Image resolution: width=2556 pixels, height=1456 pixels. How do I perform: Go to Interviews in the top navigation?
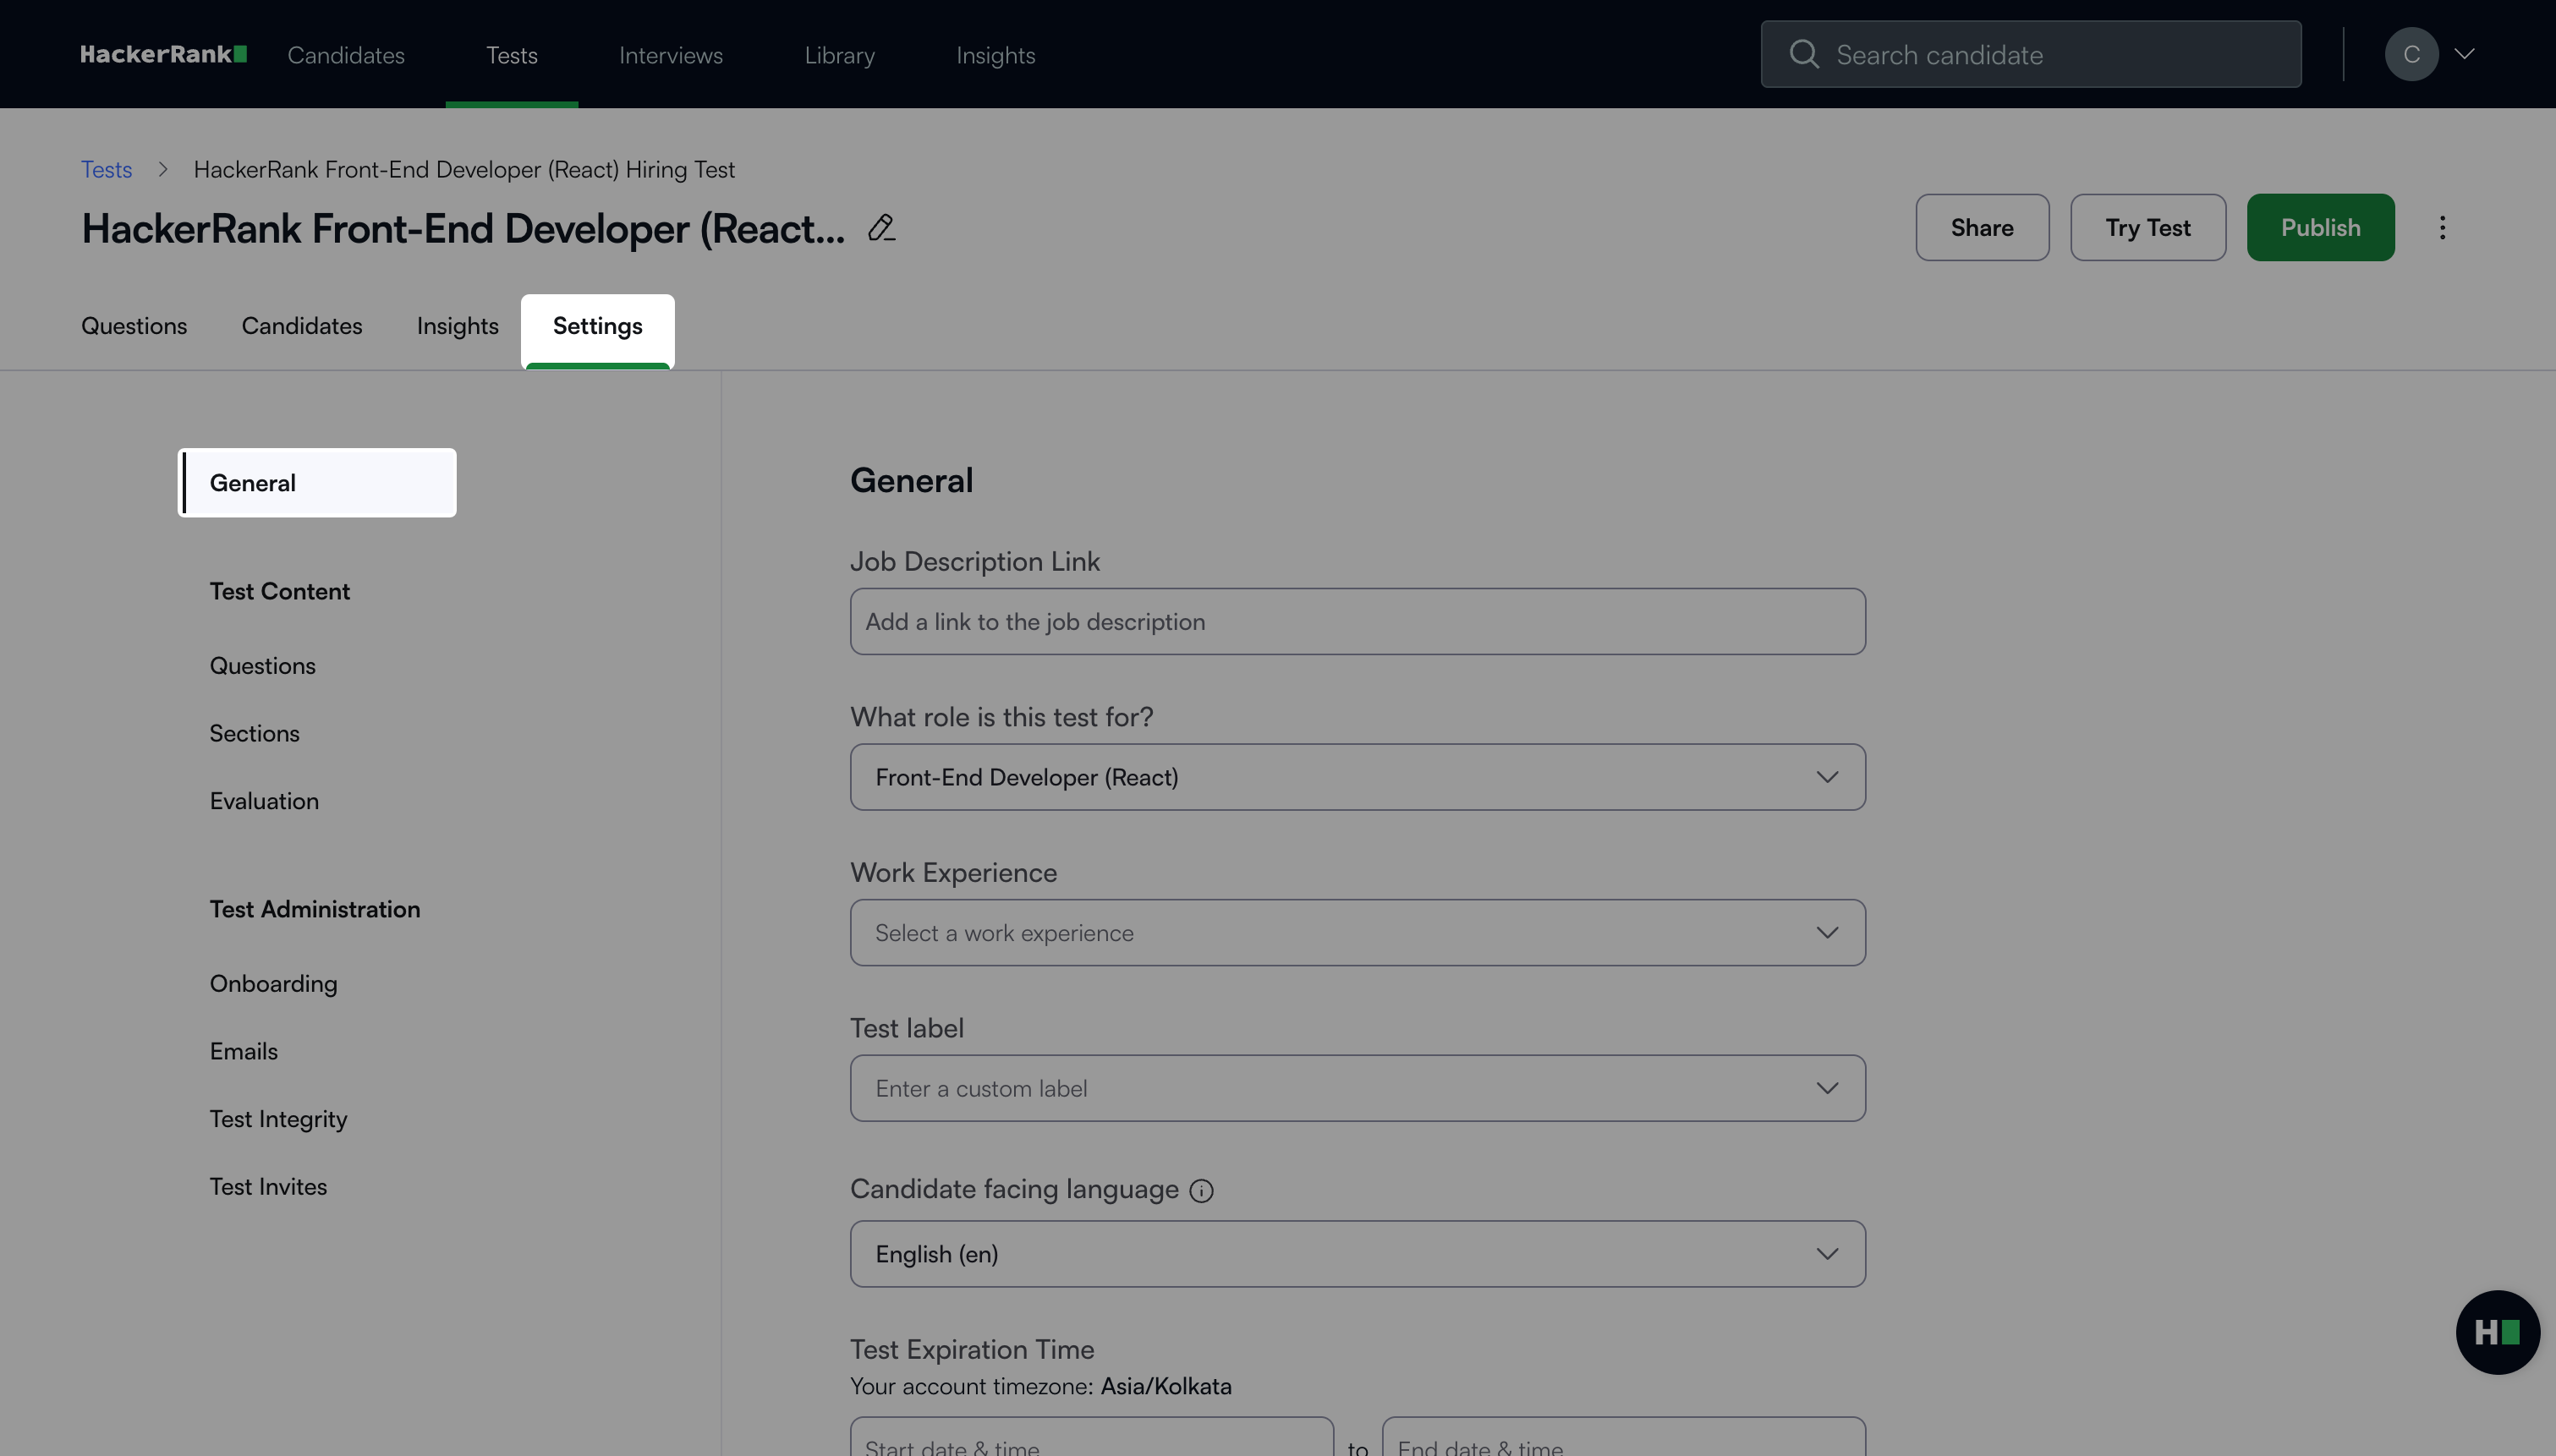point(670,55)
